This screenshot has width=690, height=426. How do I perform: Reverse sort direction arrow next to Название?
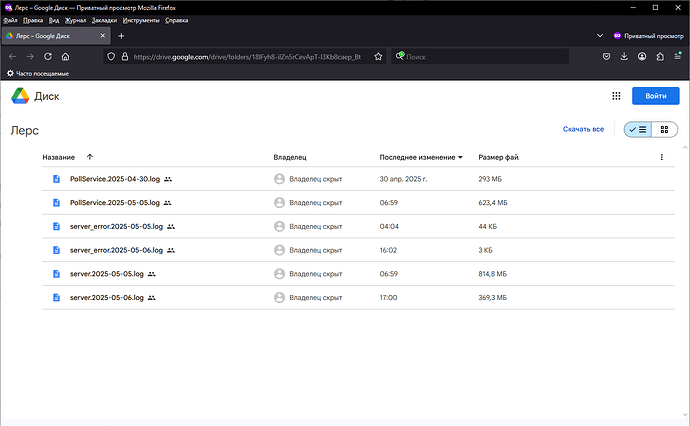pos(90,157)
